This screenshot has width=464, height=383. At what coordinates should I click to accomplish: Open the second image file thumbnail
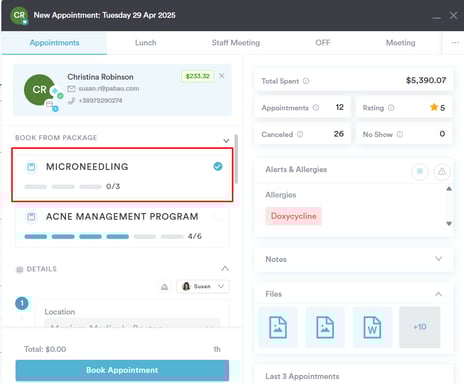coord(325,327)
